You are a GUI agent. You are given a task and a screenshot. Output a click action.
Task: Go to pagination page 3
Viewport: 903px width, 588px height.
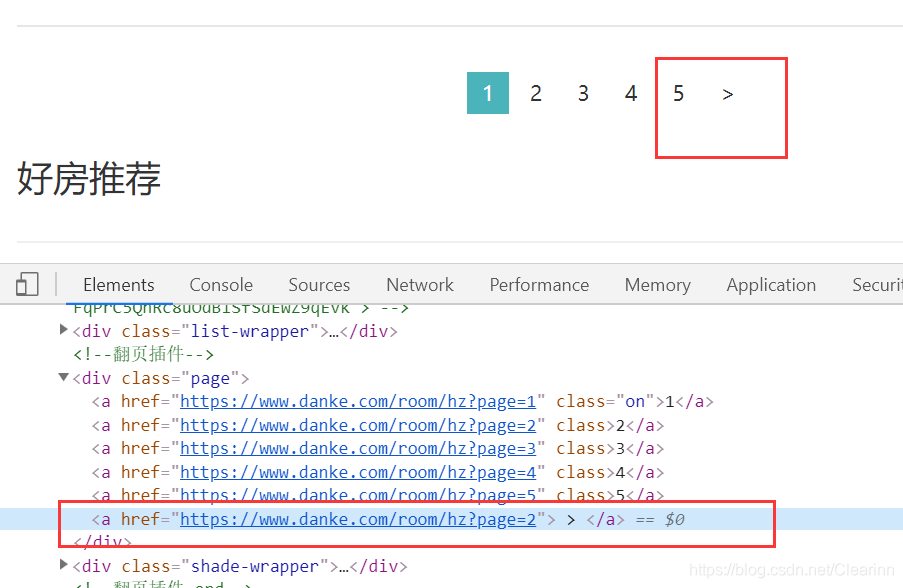coord(583,93)
